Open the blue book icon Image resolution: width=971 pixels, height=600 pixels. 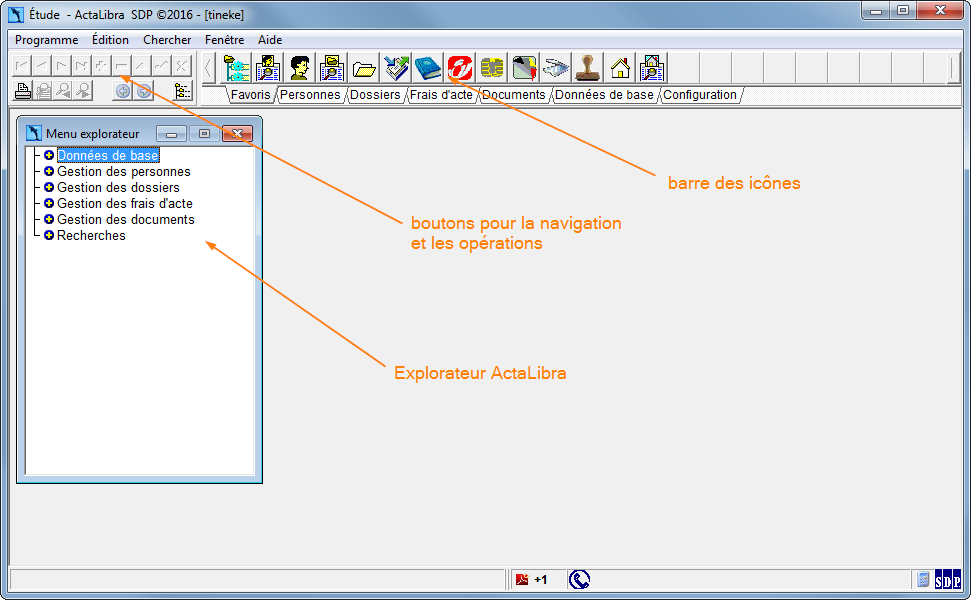(x=428, y=68)
